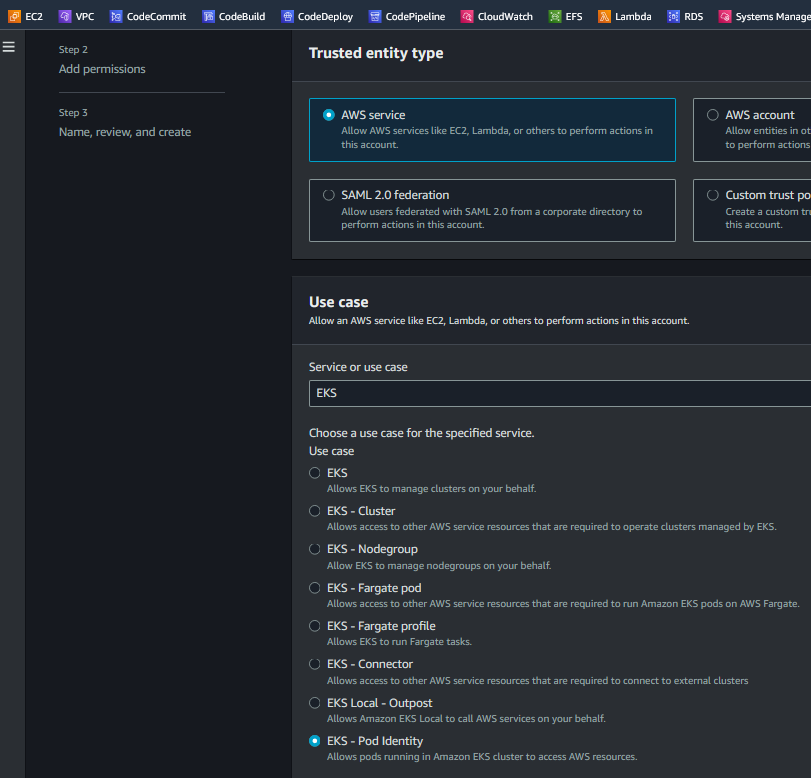Click the CloudWatch label in the shortcuts bar
This screenshot has height=778, width=811.
(505, 17)
